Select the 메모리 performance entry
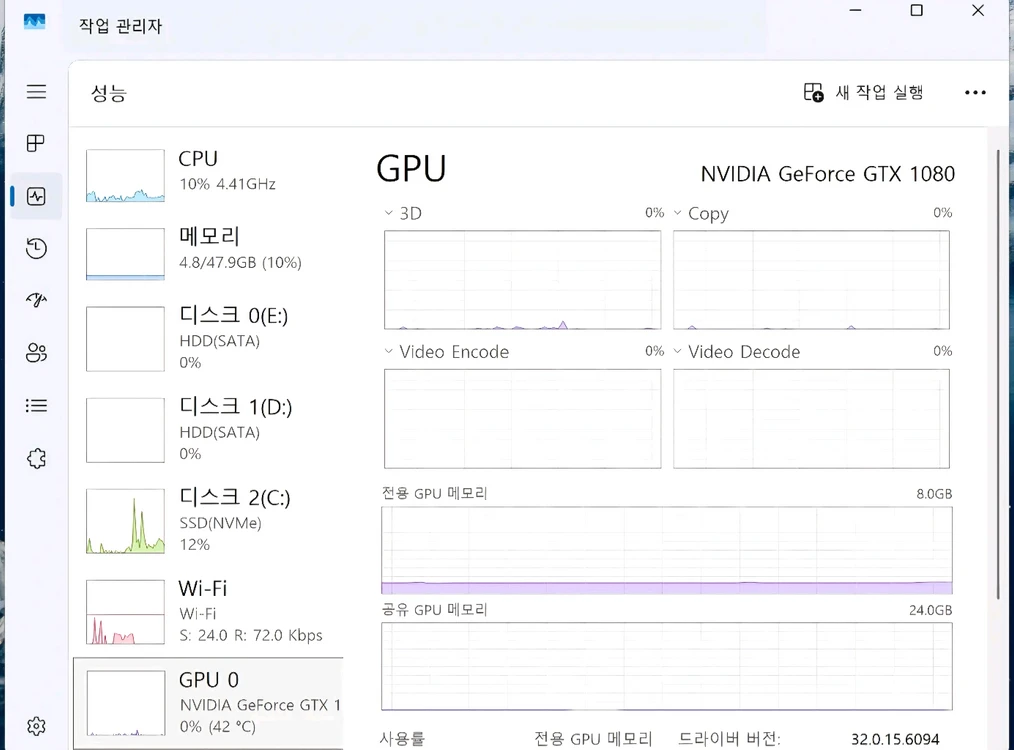This screenshot has height=750, width=1014. [208, 253]
